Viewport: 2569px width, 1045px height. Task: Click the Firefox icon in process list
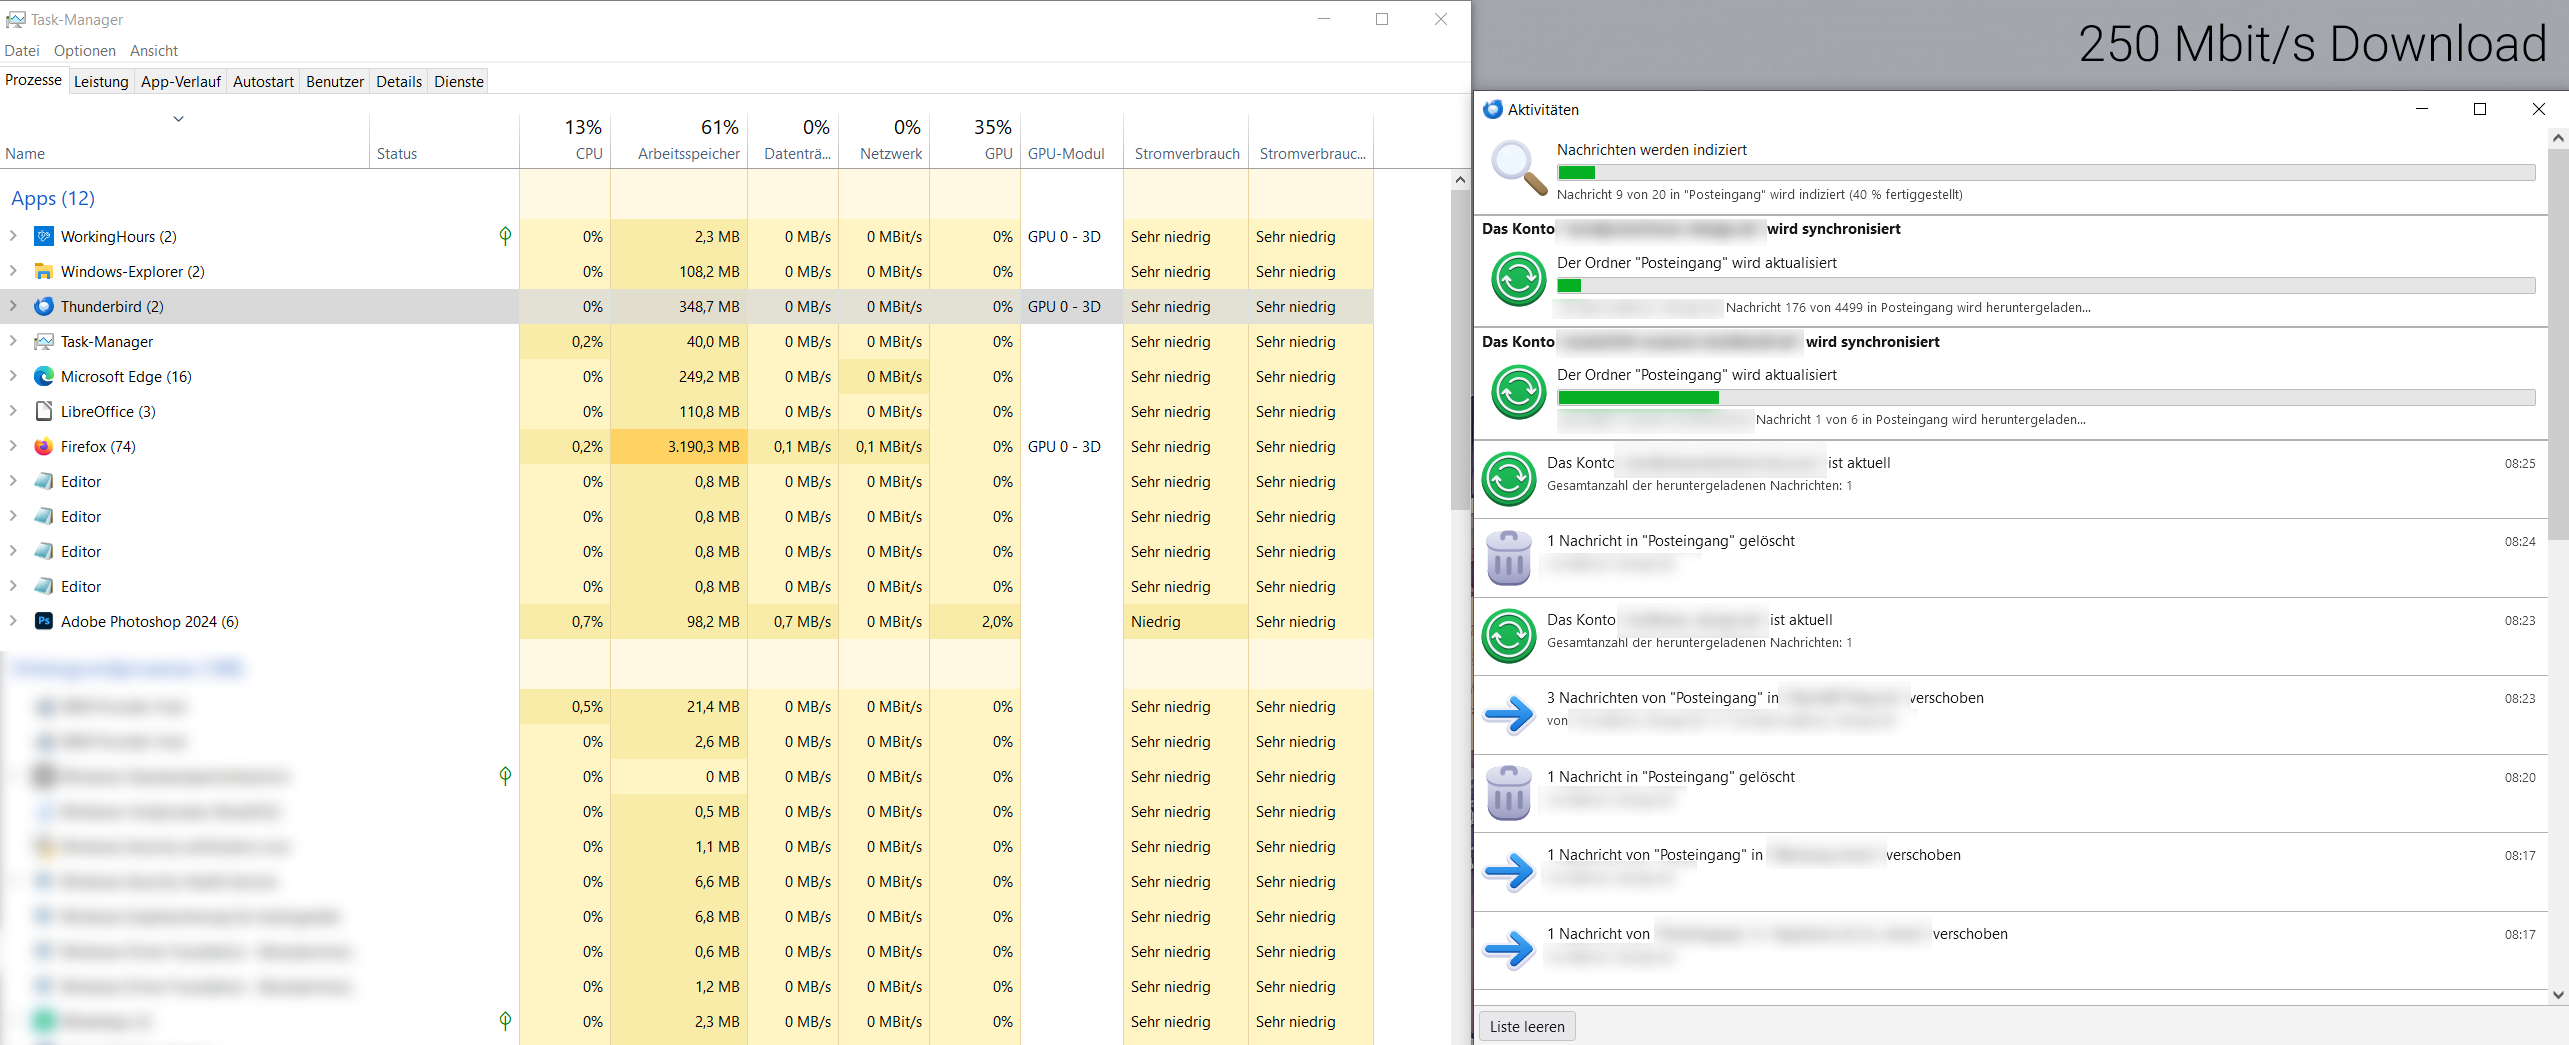click(x=44, y=447)
